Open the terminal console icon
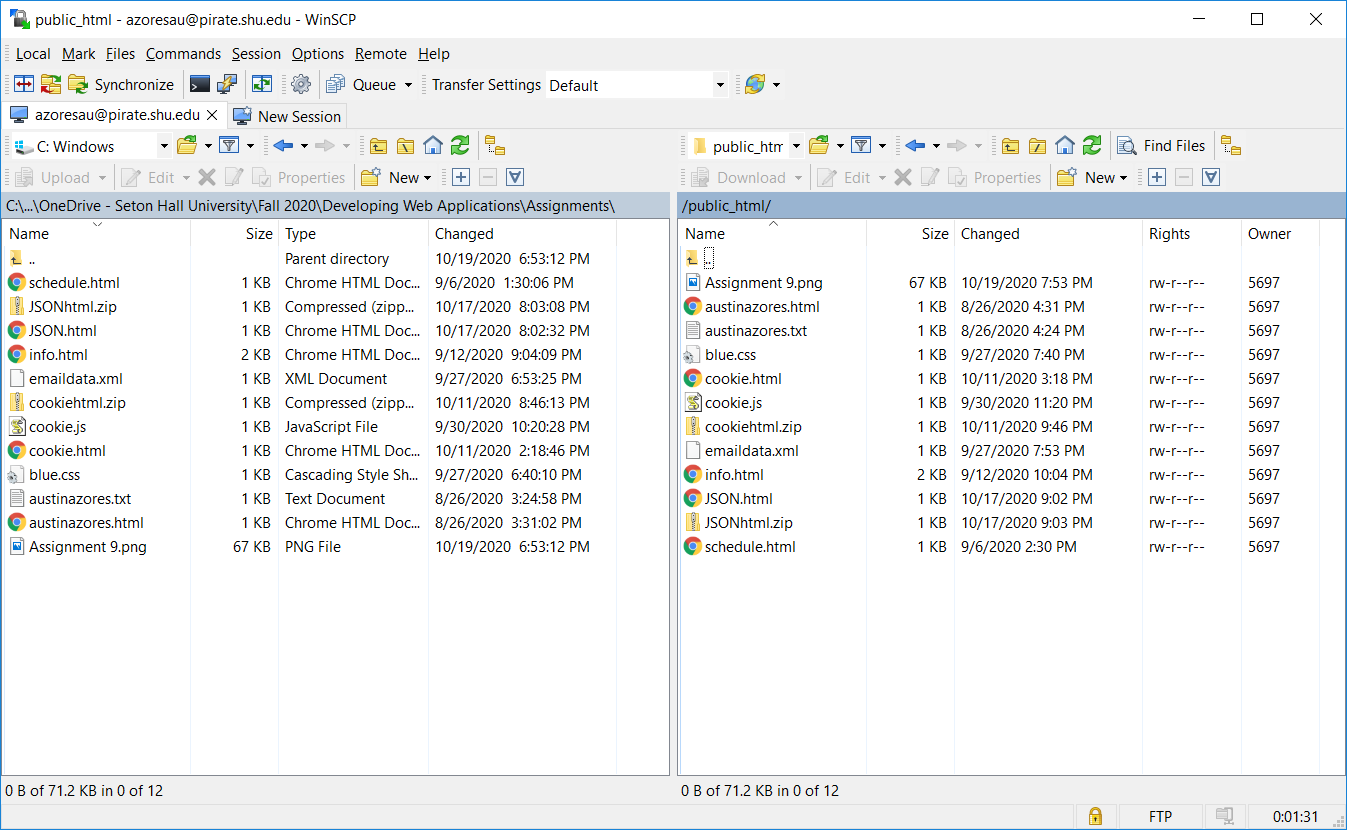The image size is (1347, 830). pyautogui.click(x=200, y=85)
